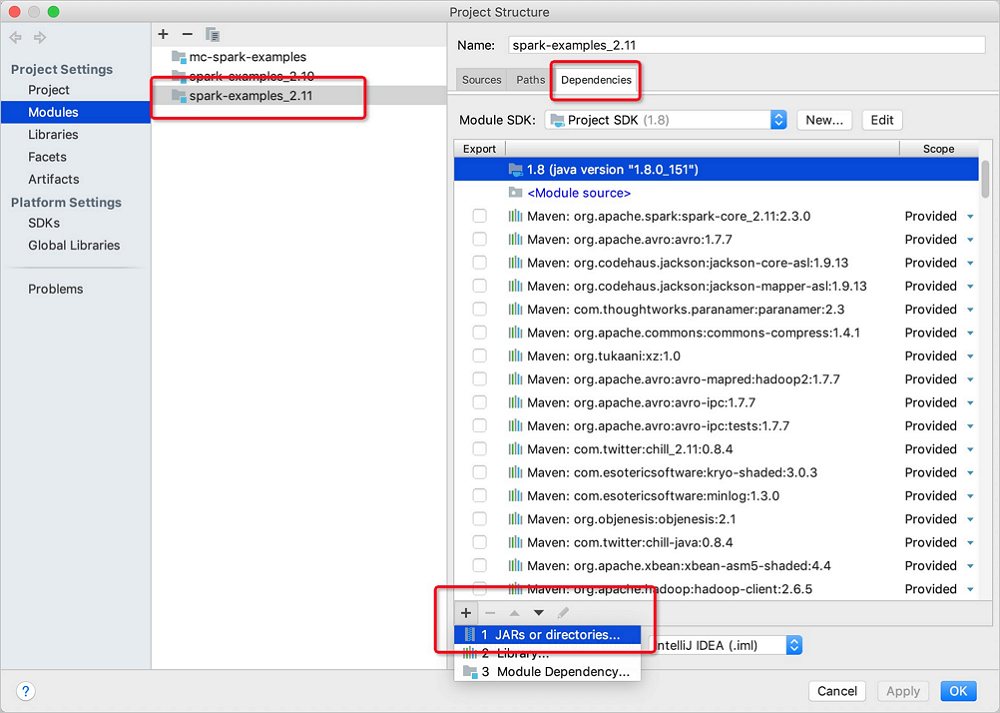The width and height of the screenshot is (1000, 713).
Task: Select Modules in Project Settings
Action: tap(76, 112)
